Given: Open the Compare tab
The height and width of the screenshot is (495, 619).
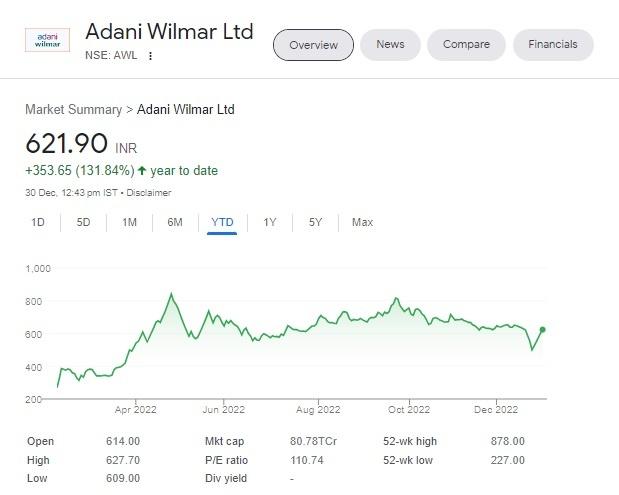Looking at the screenshot, I should coord(466,45).
